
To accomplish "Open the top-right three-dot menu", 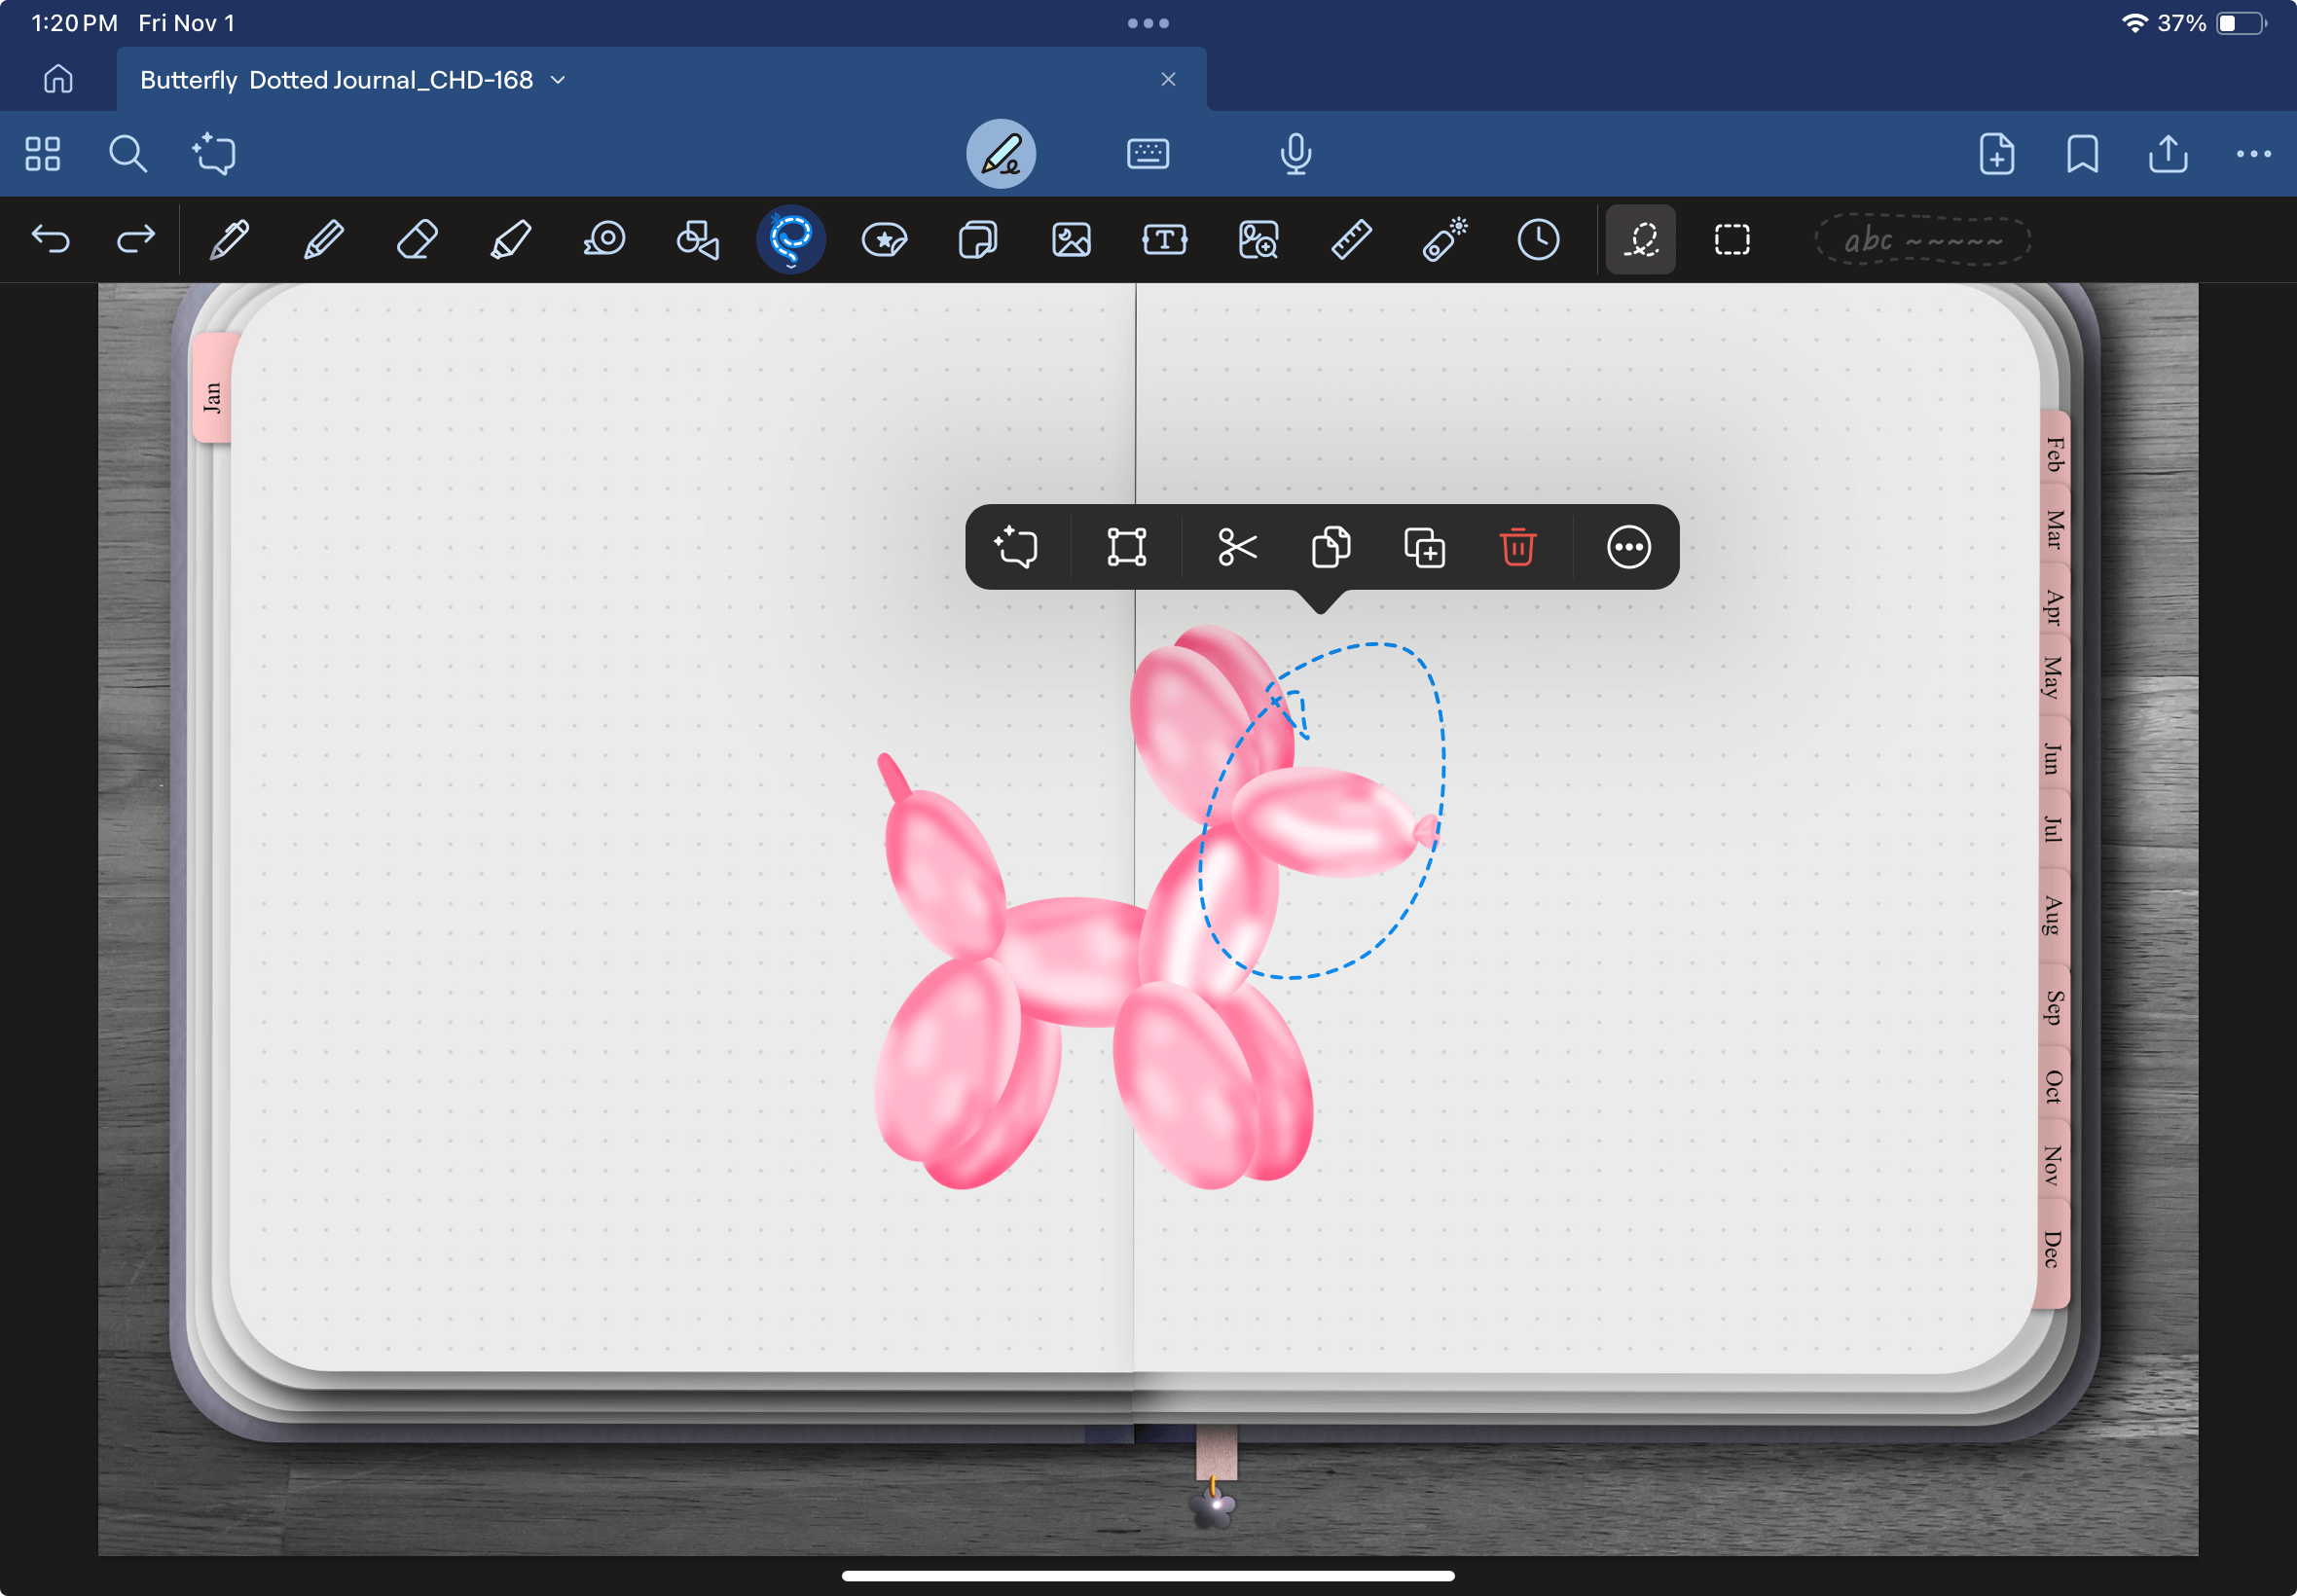I will coord(2253,154).
